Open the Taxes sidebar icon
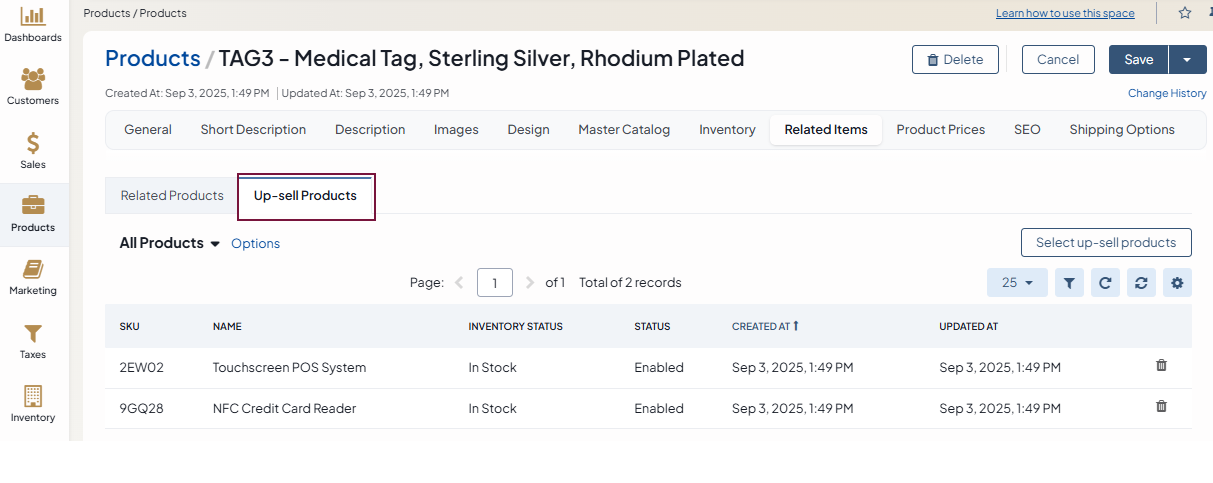Image resolution: width=1213 pixels, height=483 pixels. tap(33, 334)
